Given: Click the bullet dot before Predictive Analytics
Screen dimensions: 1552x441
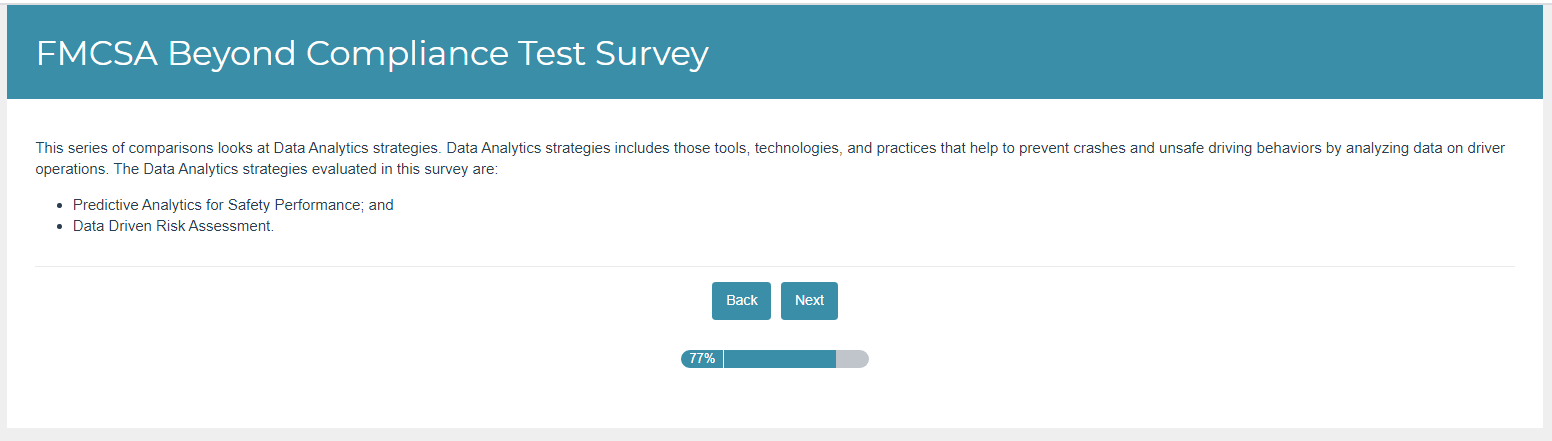Looking at the screenshot, I should pyautogui.click(x=62, y=205).
